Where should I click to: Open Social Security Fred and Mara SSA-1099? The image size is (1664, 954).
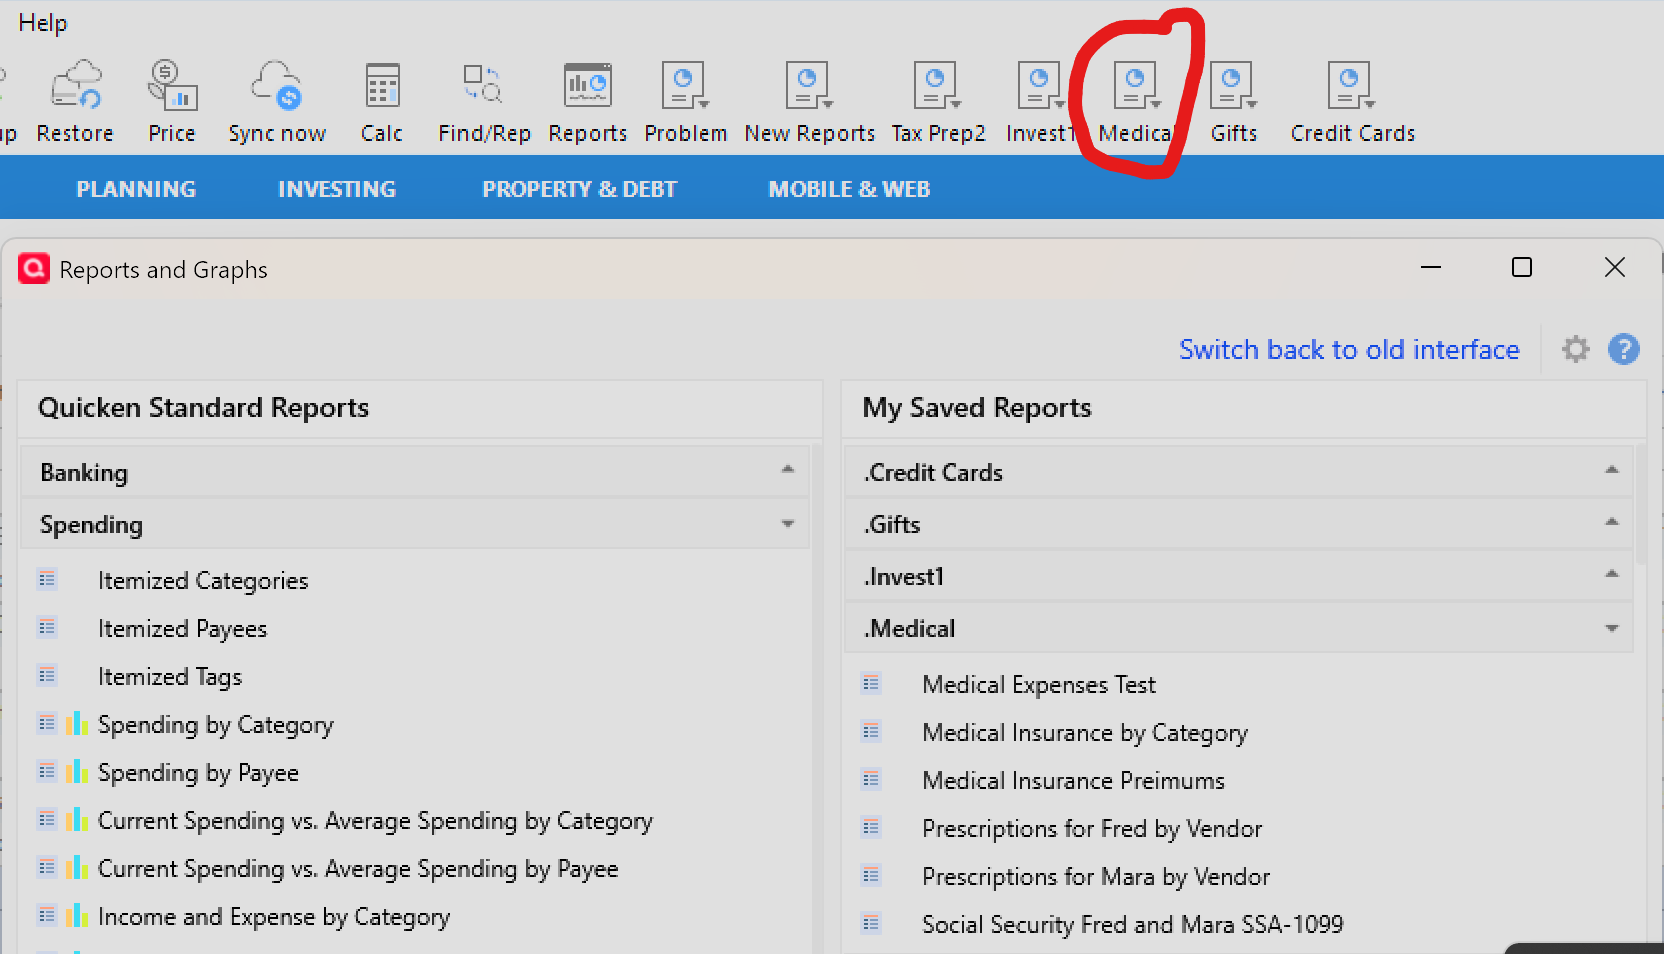(x=1133, y=925)
